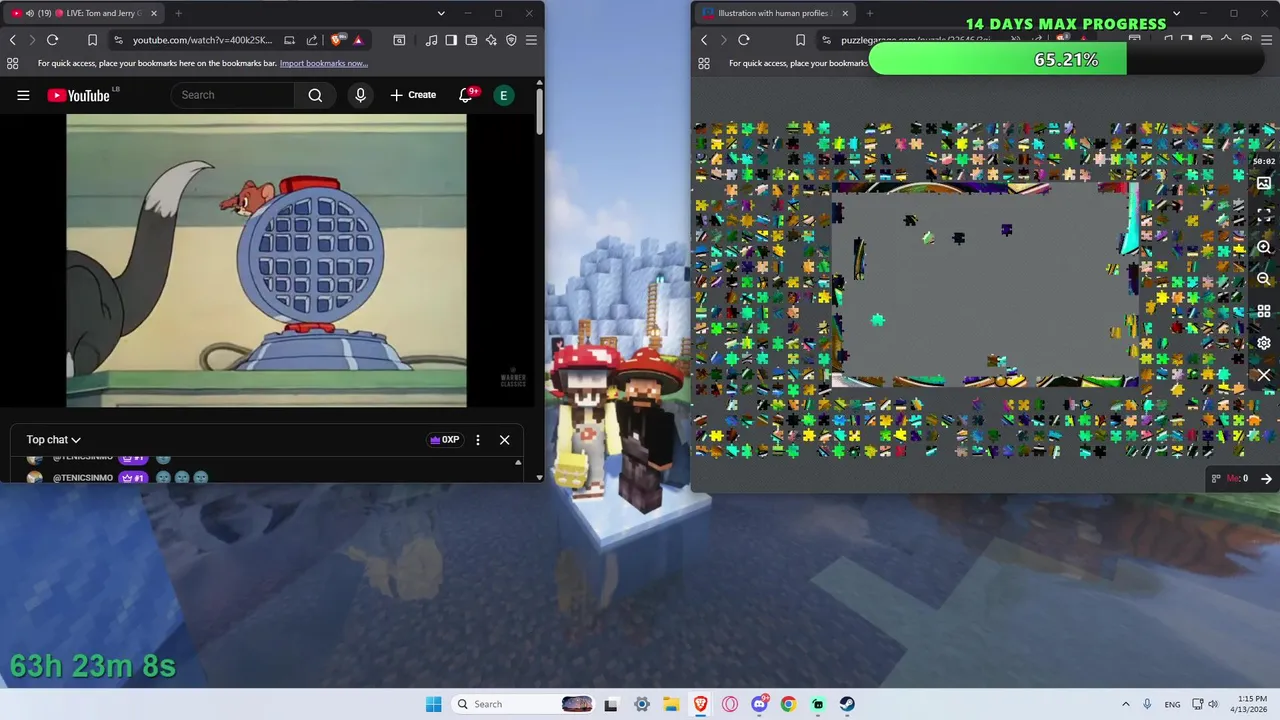Image resolution: width=1280 pixels, height=720 pixels.
Task: Open the live chat more options menu
Action: pos(478,440)
